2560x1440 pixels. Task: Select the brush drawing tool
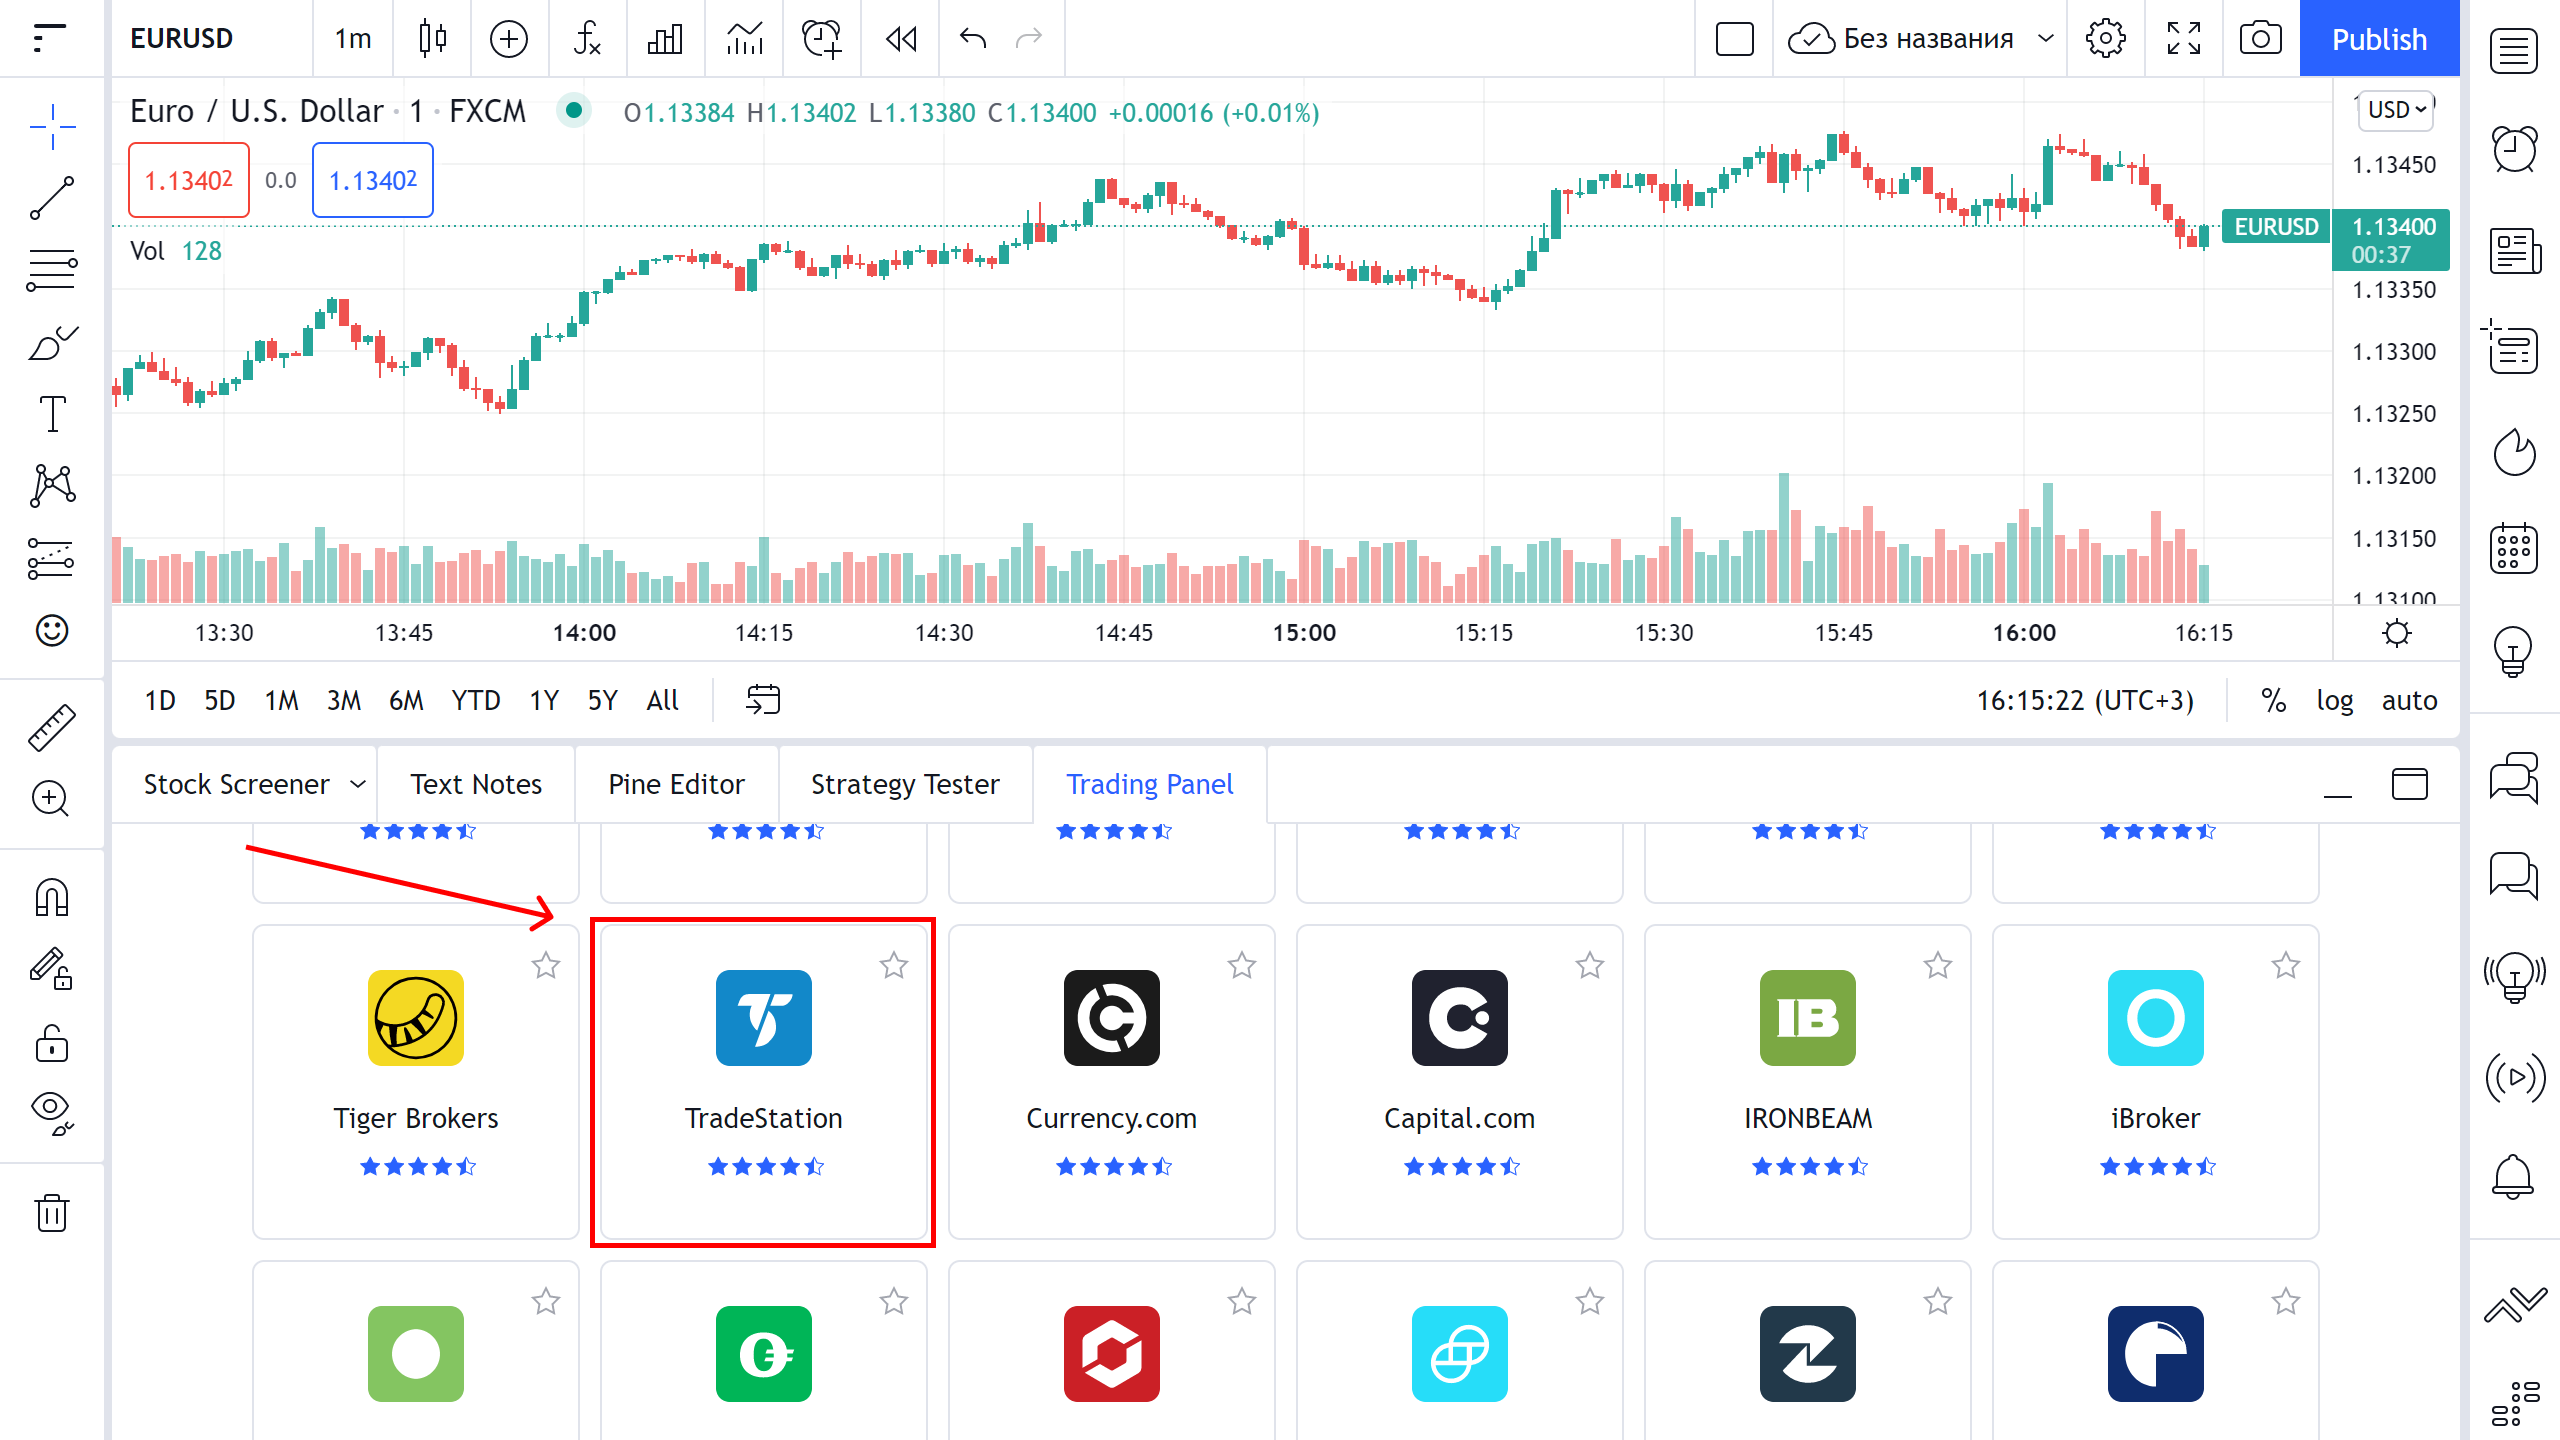(x=52, y=343)
